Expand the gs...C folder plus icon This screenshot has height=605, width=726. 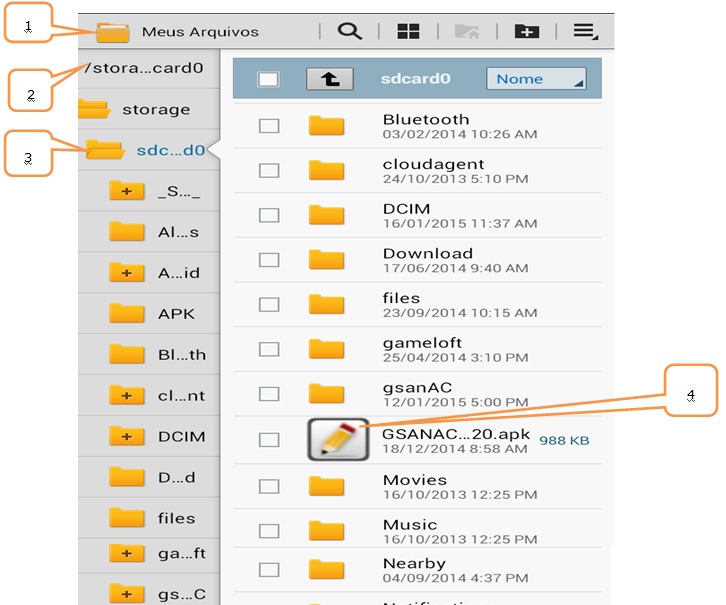tap(127, 594)
